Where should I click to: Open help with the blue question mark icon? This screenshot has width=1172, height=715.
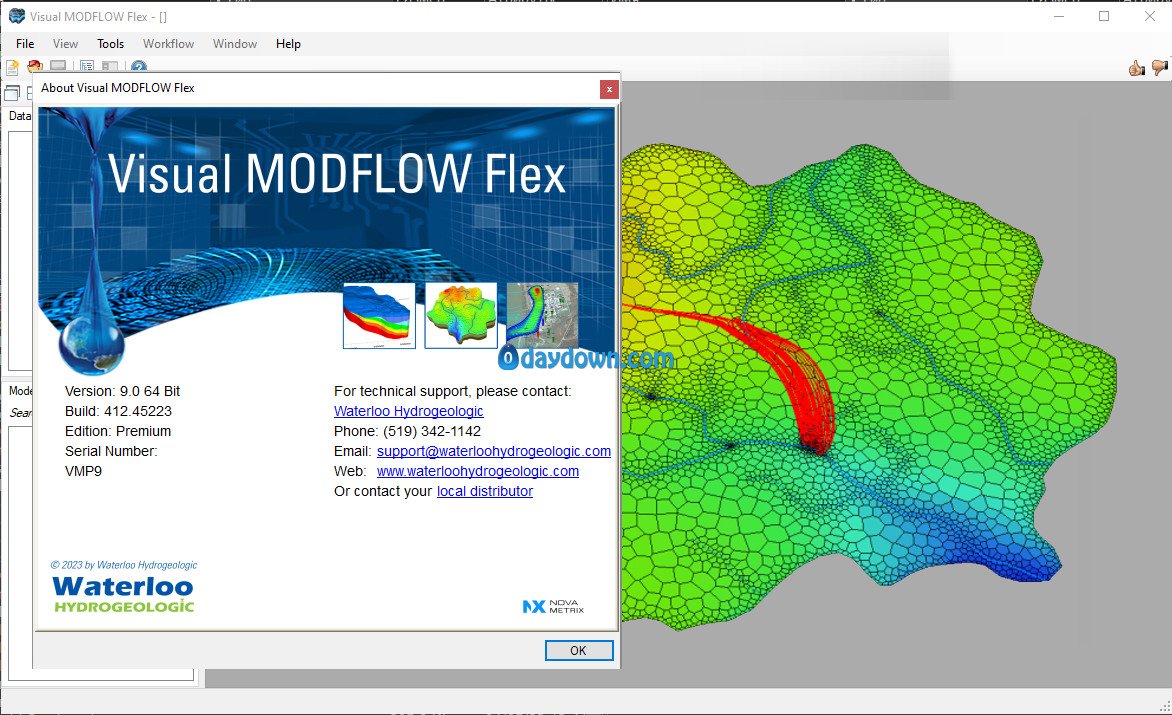(x=139, y=67)
